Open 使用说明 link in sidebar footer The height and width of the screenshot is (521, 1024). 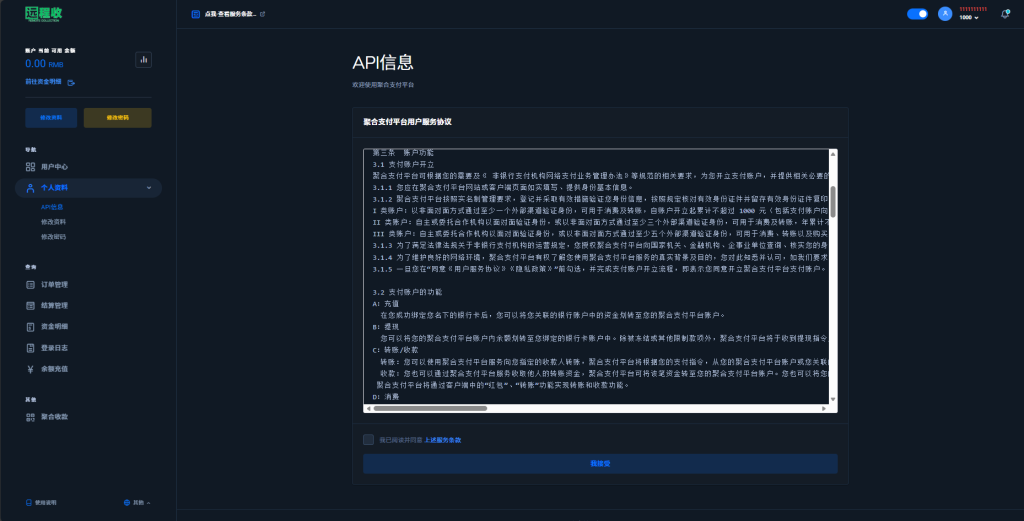(x=45, y=503)
